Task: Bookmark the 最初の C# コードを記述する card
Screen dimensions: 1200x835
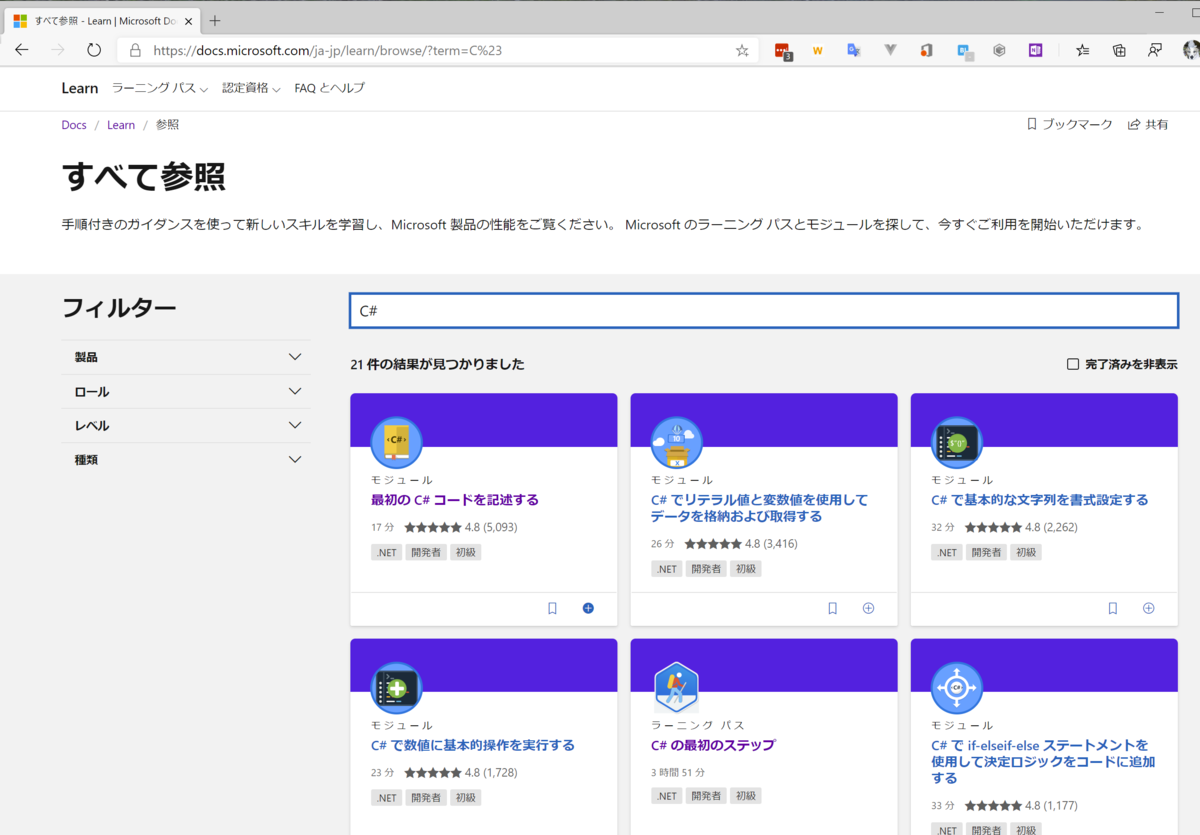Action: point(552,608)
